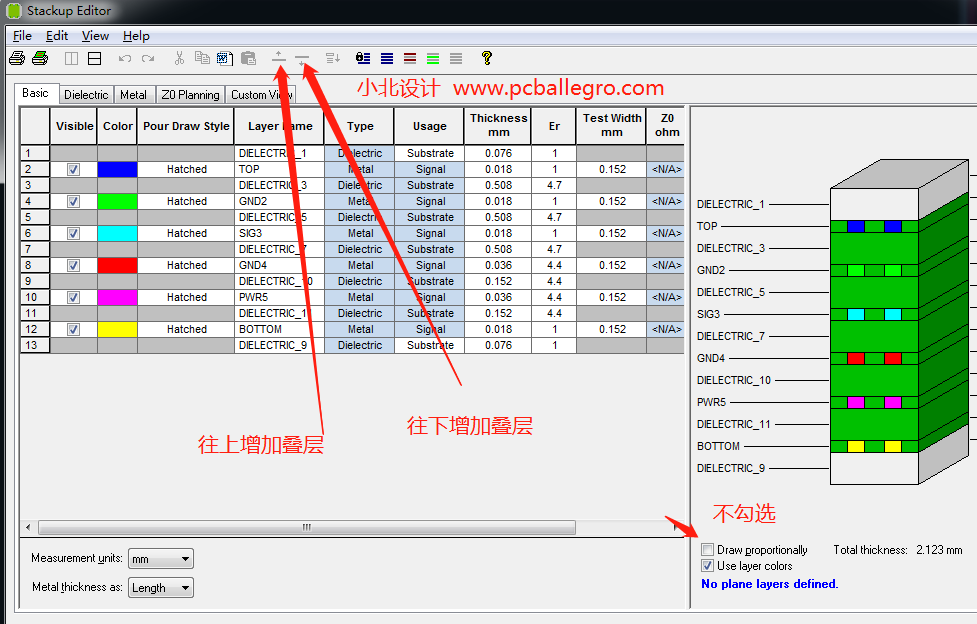Click the paste clipboard icon
The width and height of the screenshot is (977, 624).
249,59
